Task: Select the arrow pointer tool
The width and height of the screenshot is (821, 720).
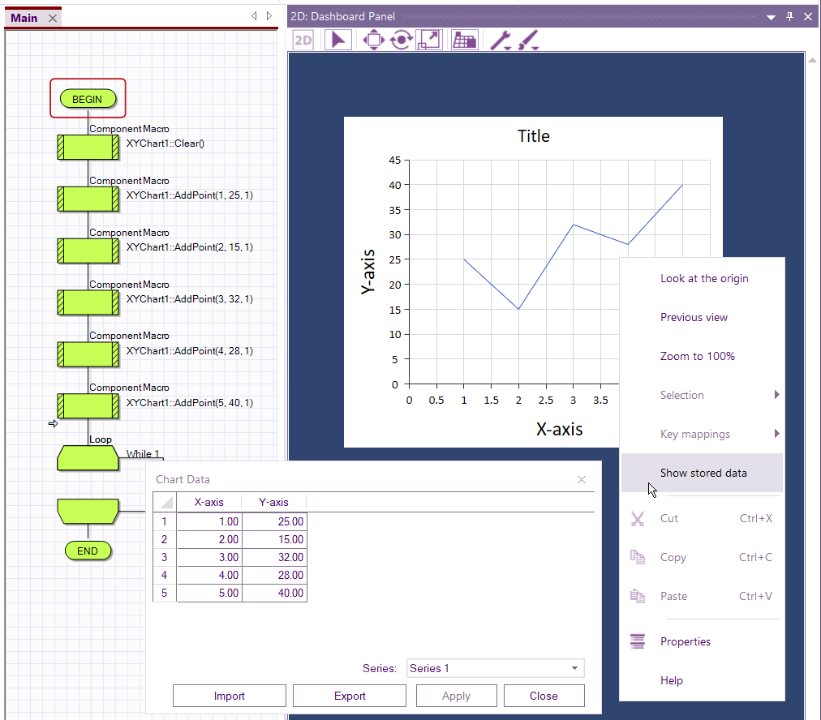Action: click(338, 40)
